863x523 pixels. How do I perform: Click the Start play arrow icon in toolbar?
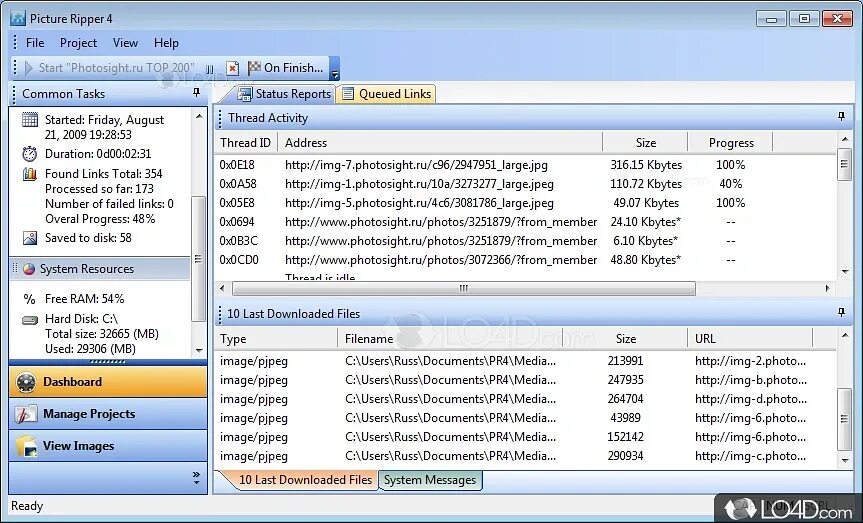pyautogui.click(x=29, y=68)
